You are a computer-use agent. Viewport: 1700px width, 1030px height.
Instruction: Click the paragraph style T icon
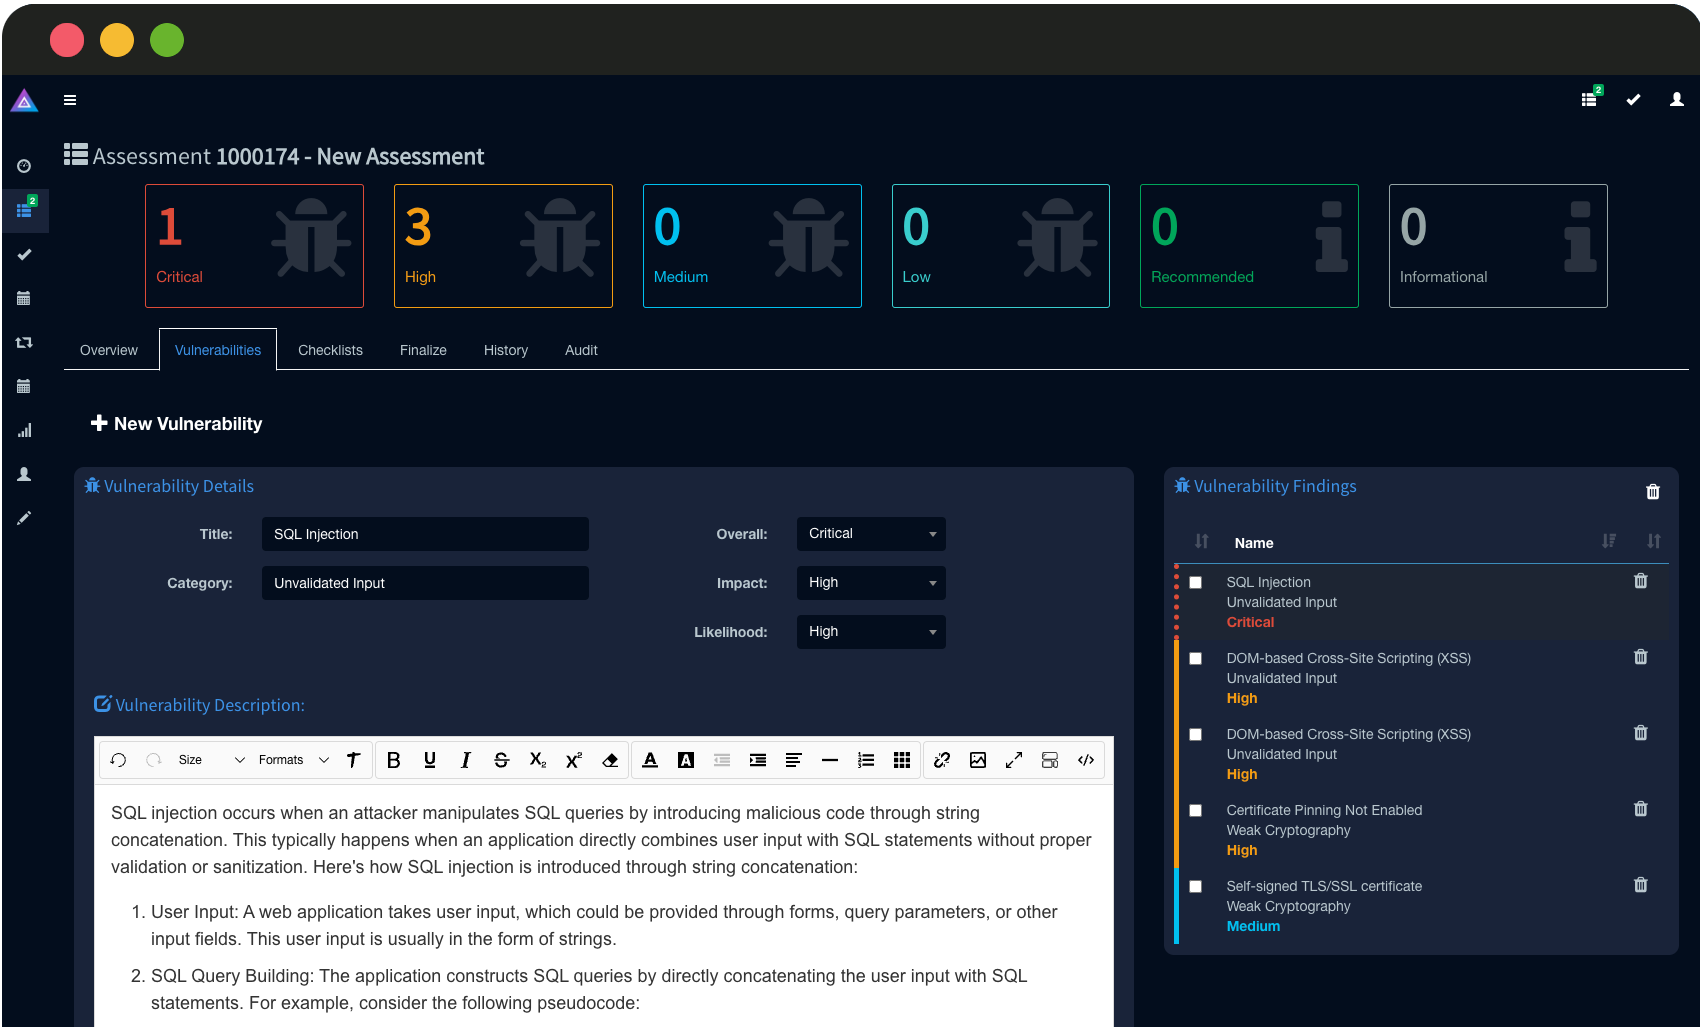click(x=353, y=760)
